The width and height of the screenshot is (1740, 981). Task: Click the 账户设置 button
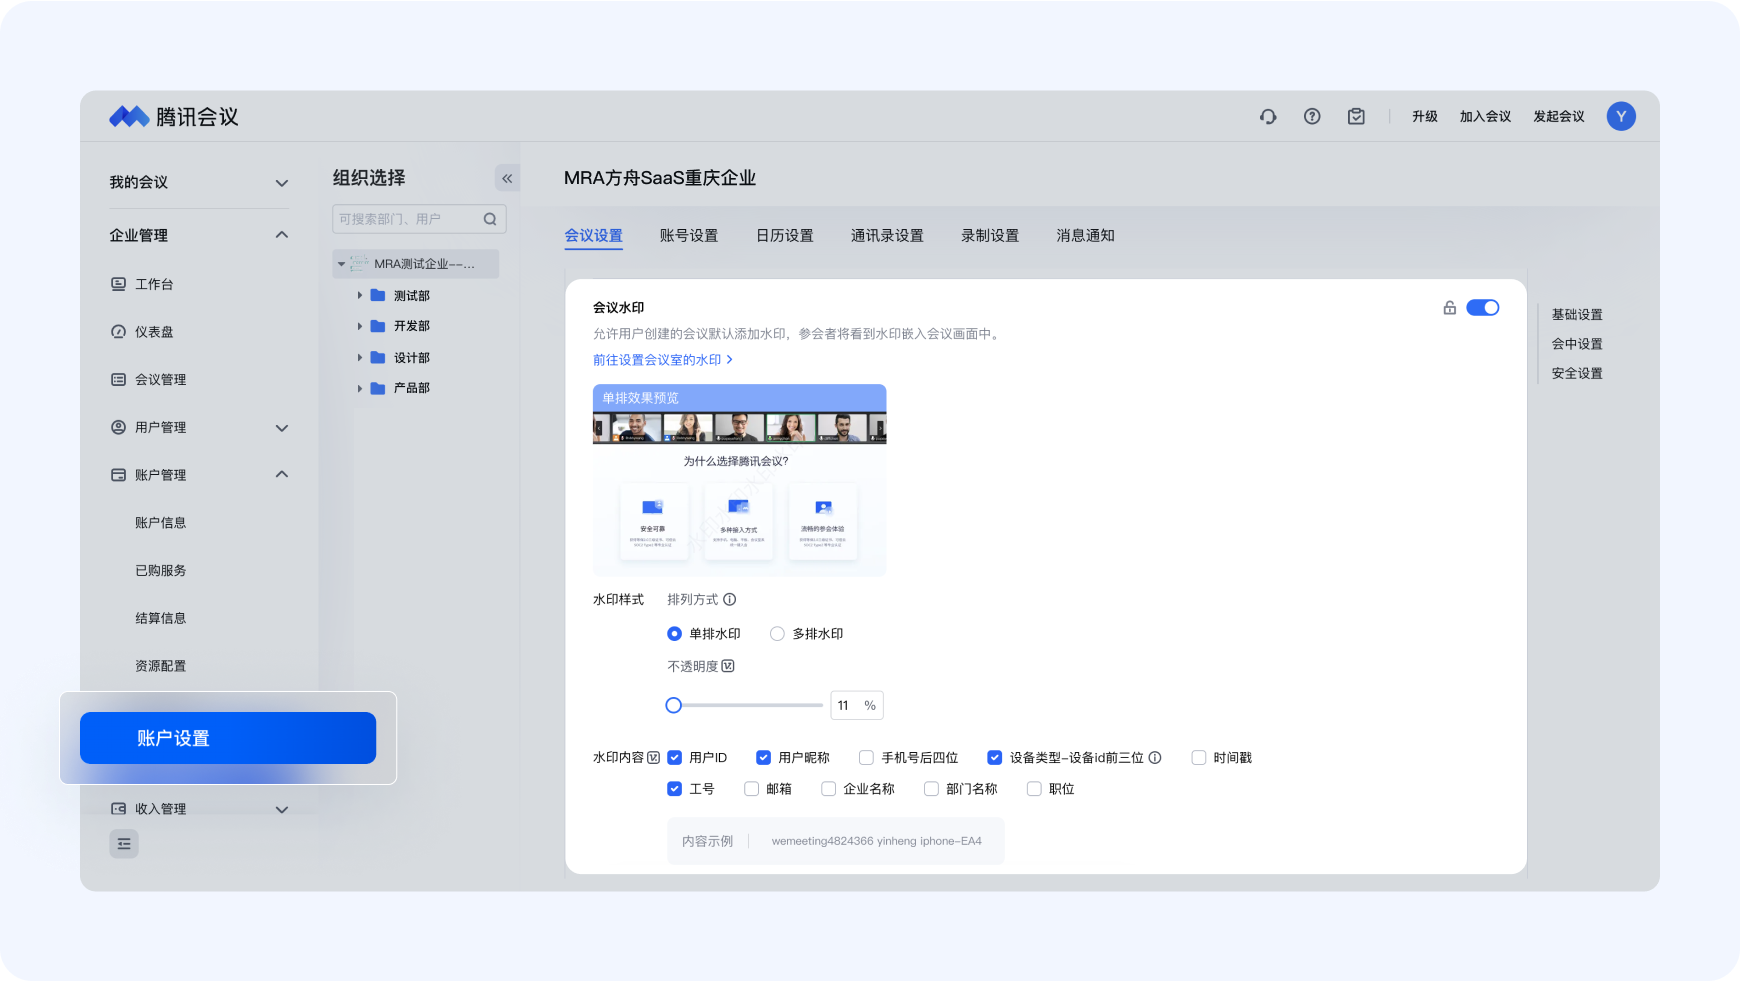coord(228,738)
